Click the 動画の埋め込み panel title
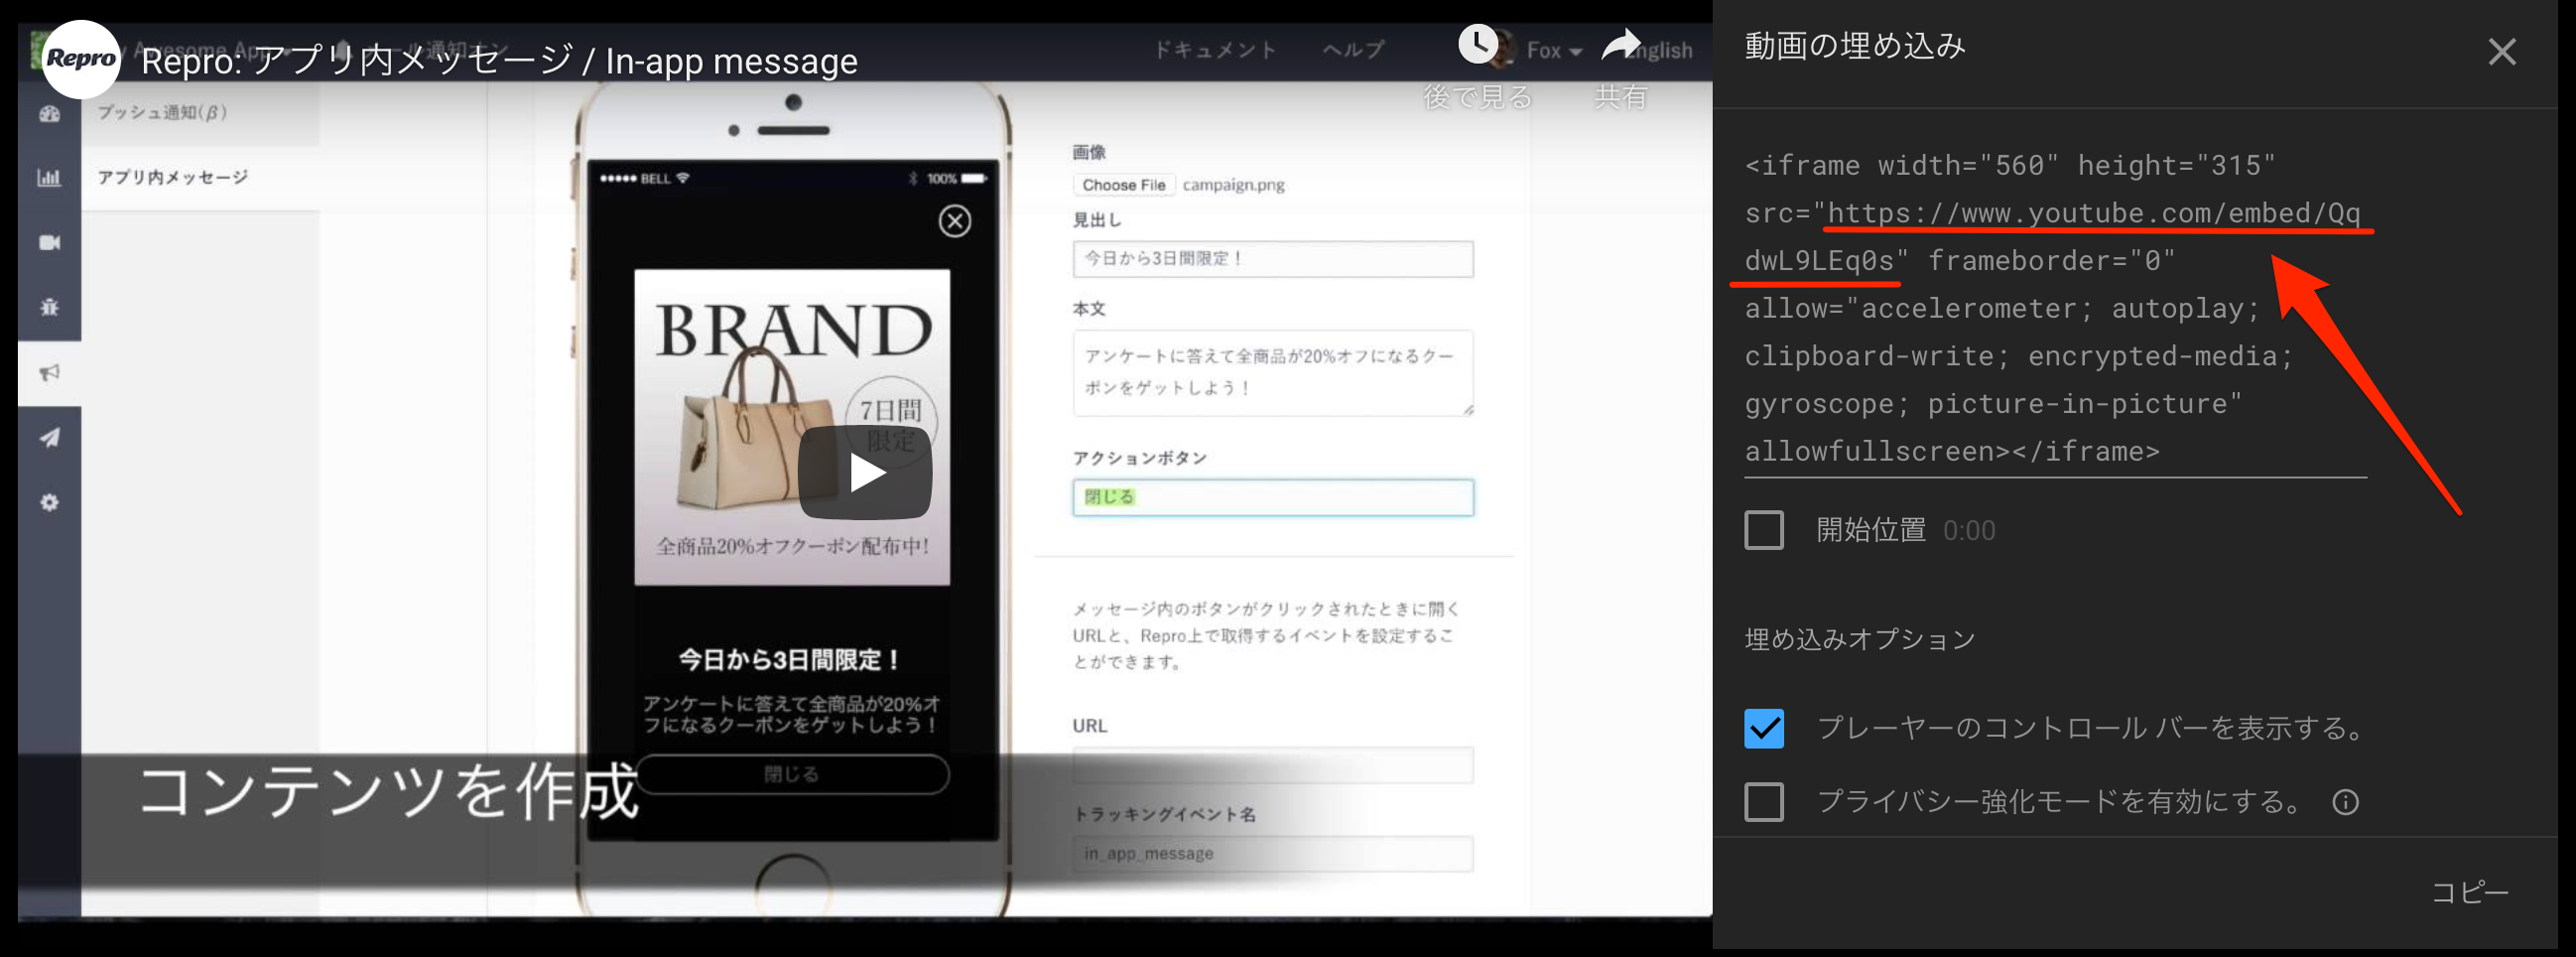 1854,46
